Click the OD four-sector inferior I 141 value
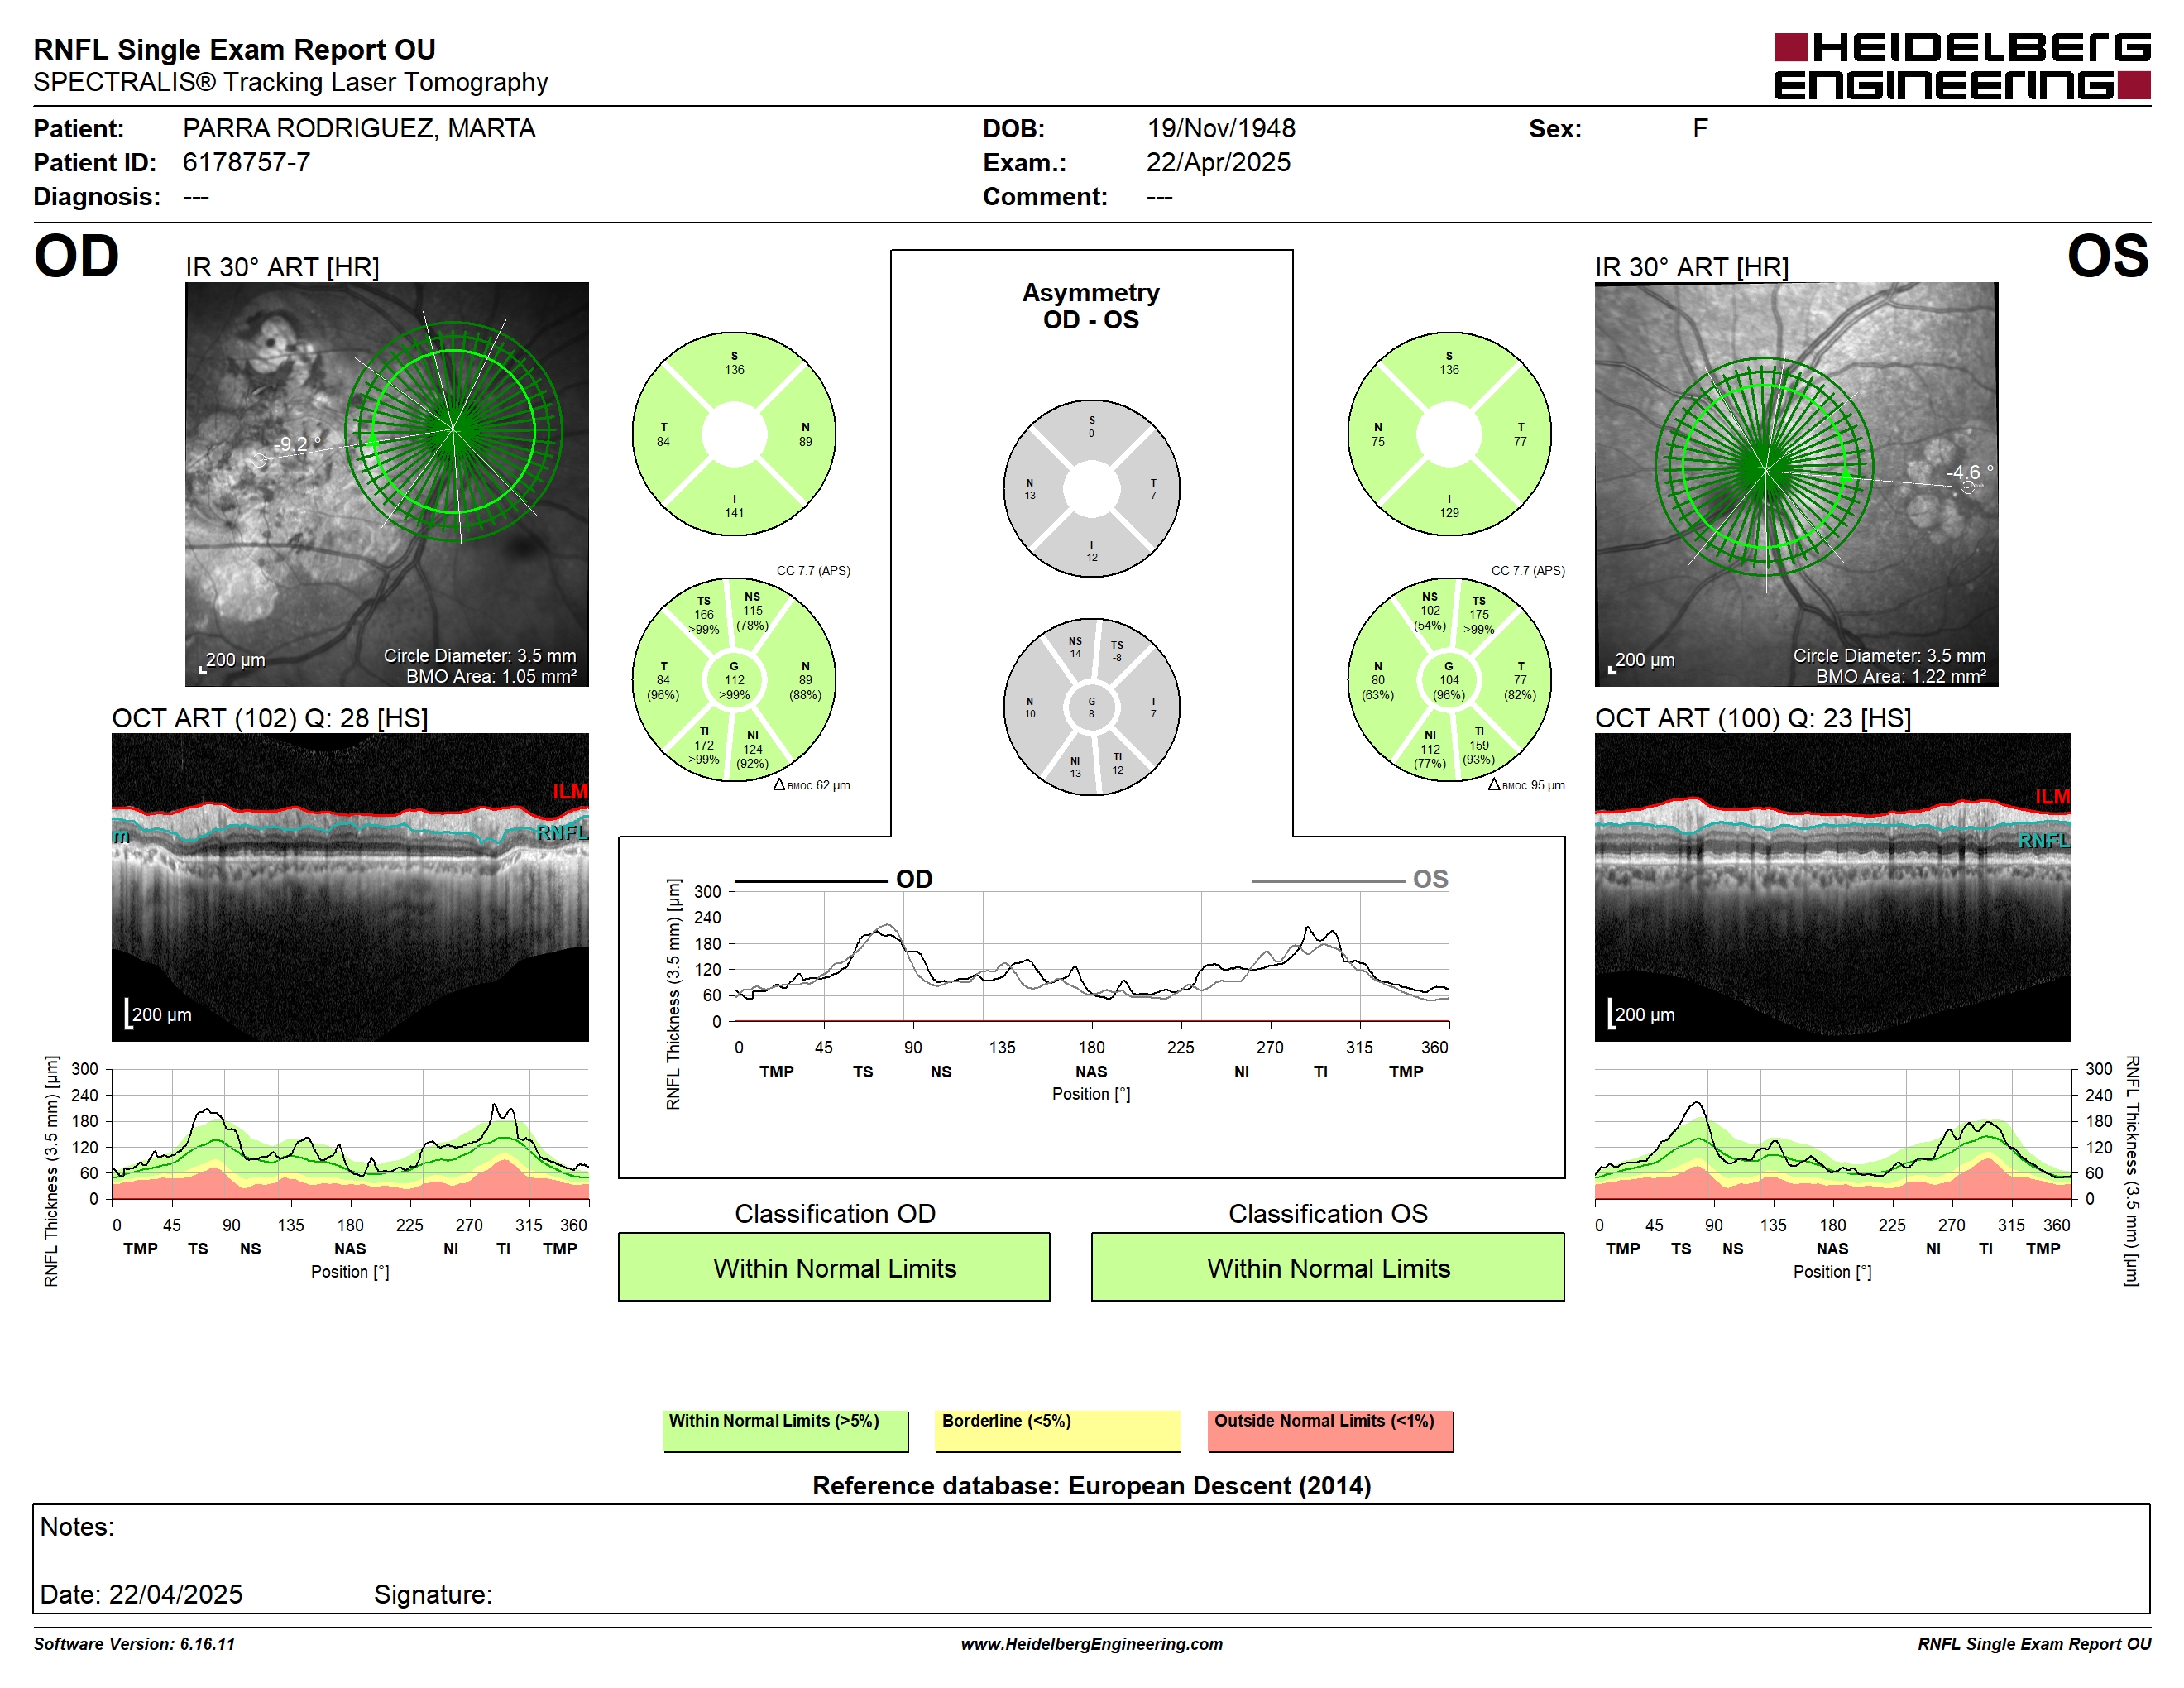This screenshot has width=2184, height=1688. [734, 506]
